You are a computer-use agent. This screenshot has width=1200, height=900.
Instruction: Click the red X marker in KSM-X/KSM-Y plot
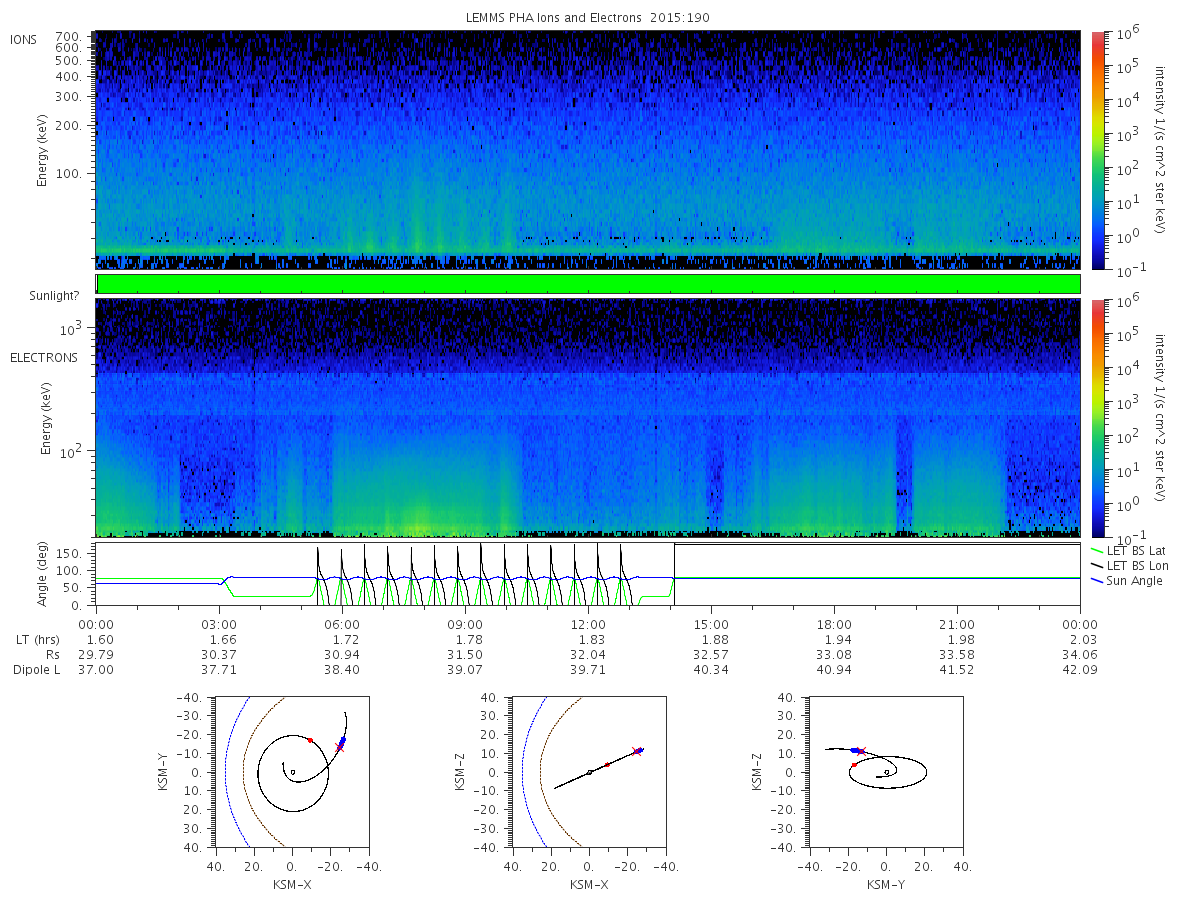[340, 747]
